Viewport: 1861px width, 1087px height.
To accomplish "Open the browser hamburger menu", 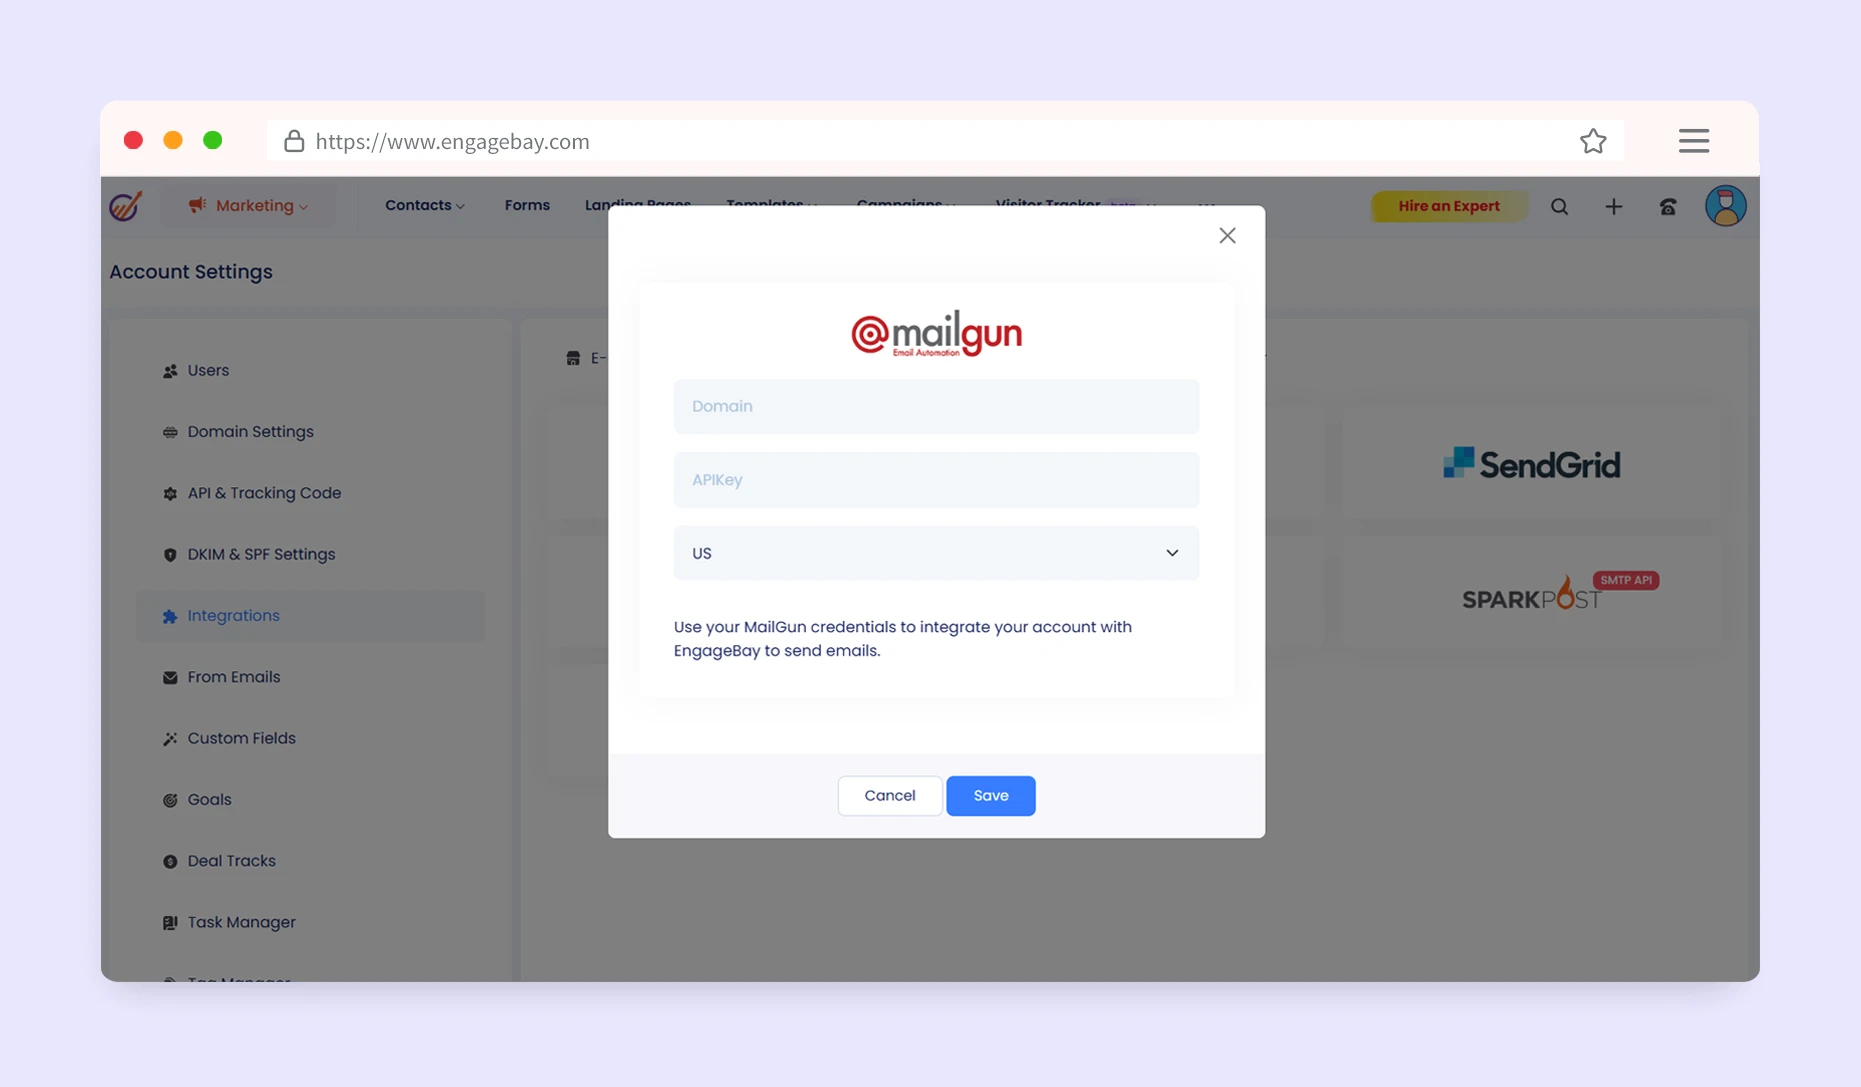I will 1693,141.
